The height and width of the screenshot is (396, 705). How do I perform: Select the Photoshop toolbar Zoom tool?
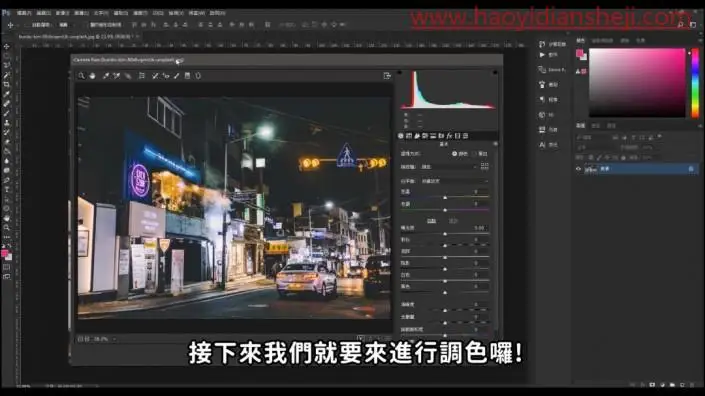coord(6,227)
